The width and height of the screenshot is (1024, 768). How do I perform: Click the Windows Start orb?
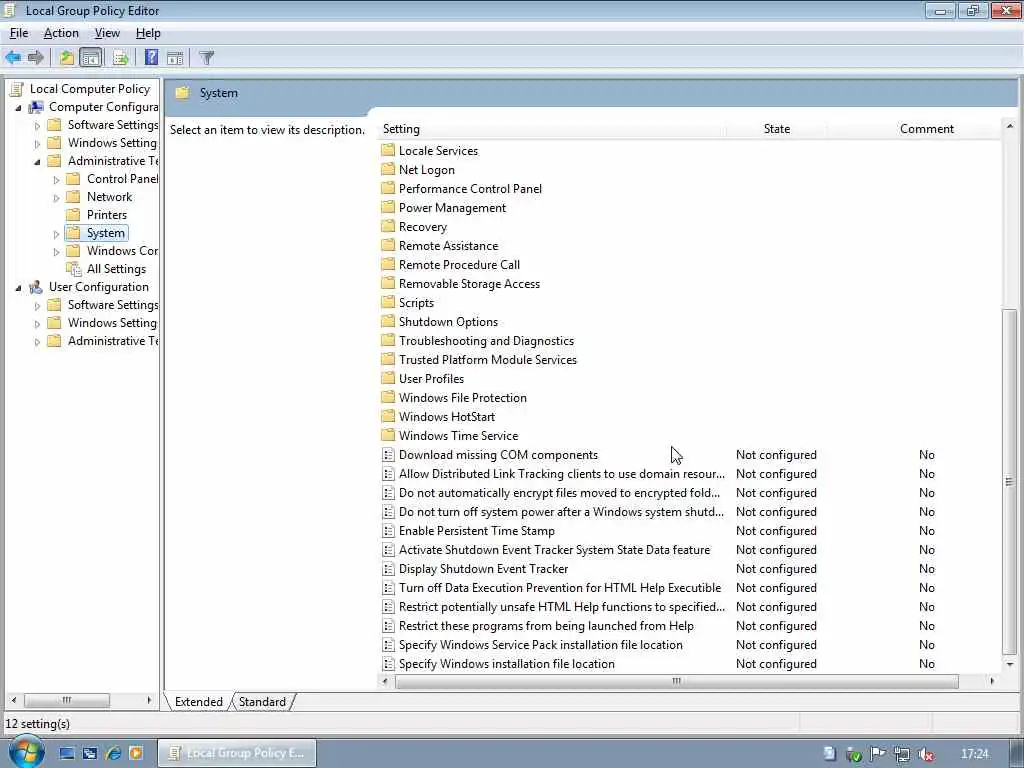tap(25, 752)
